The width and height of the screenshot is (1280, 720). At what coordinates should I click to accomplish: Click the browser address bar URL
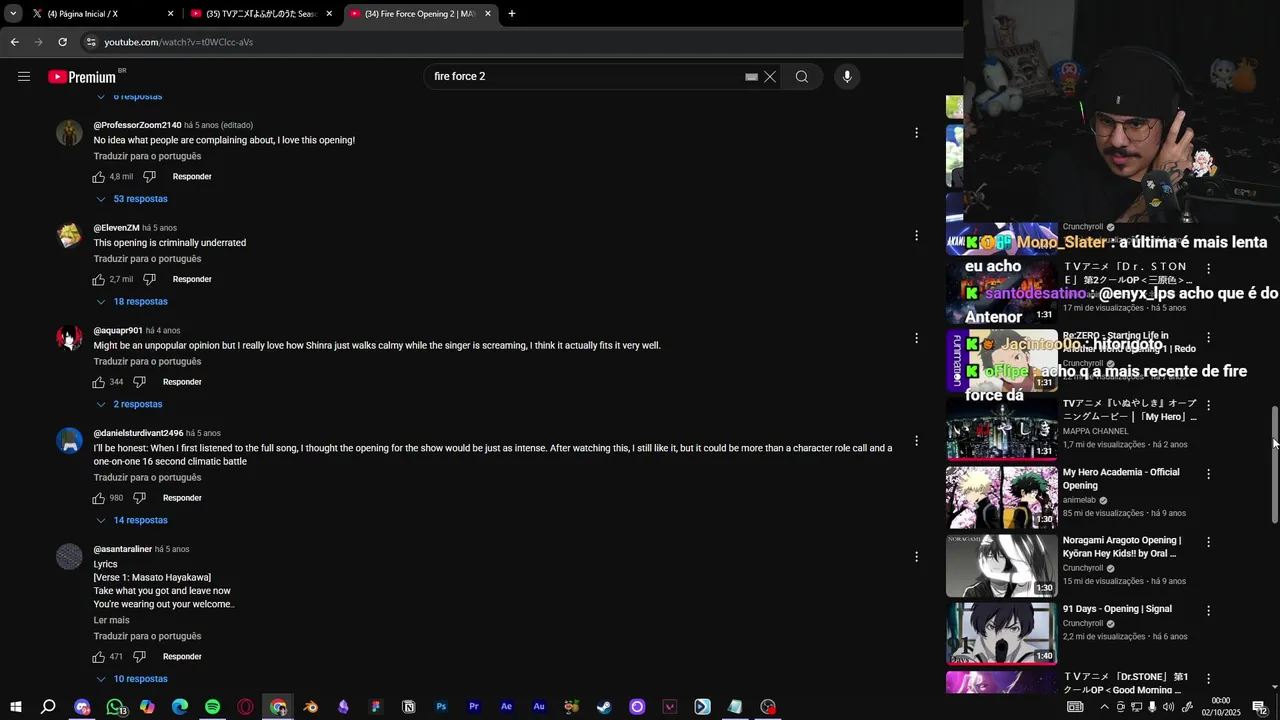(x=179, y=42)
